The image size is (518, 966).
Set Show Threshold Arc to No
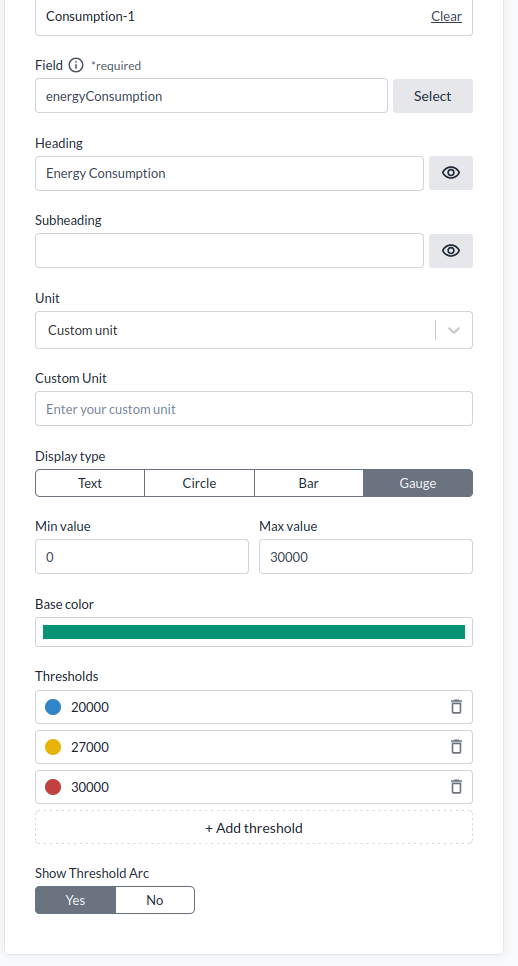(x=155, y=900)
